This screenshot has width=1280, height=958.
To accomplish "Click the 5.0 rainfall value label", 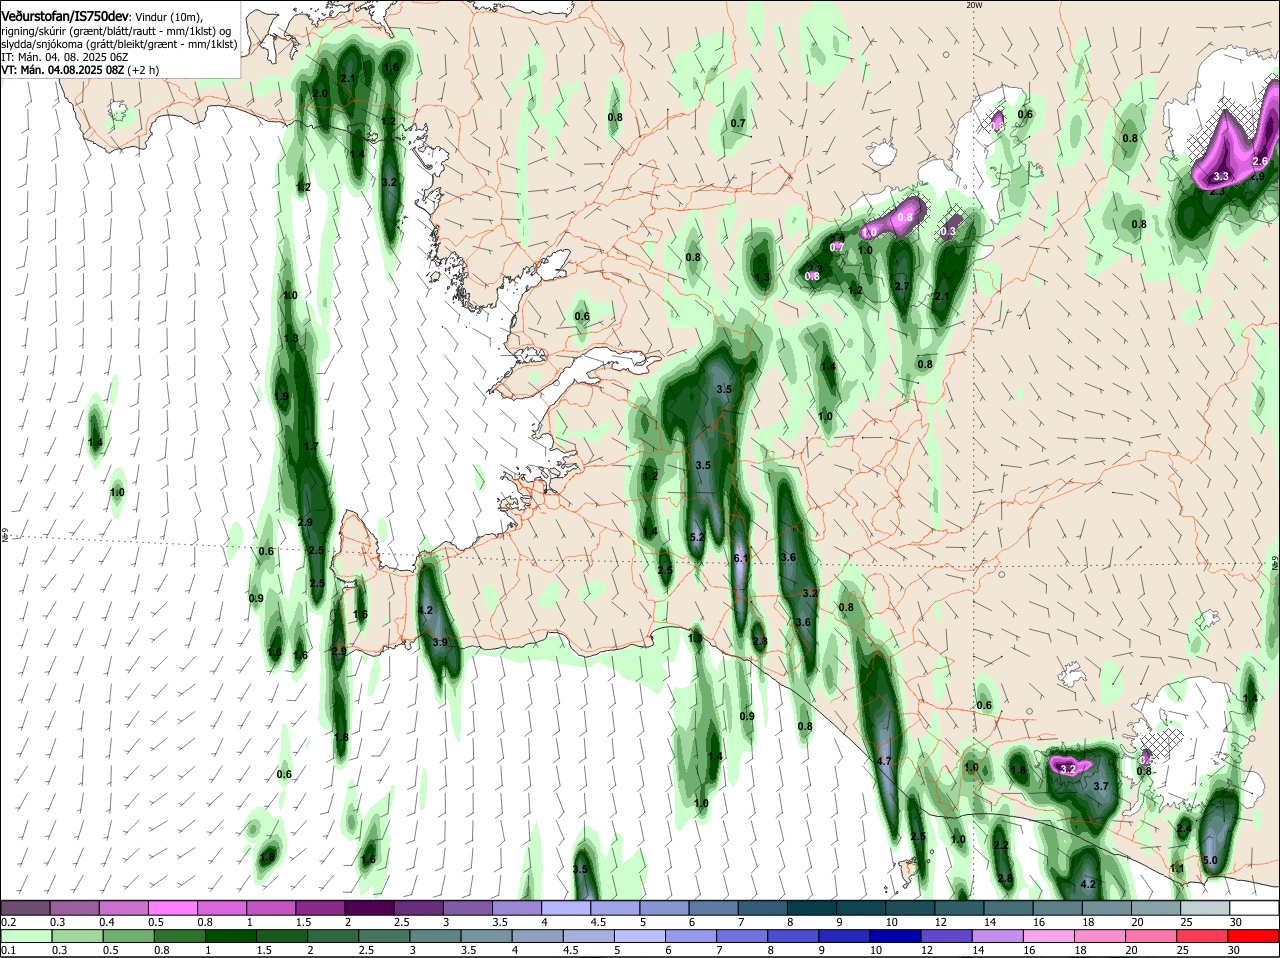I will click(x=1210, y=860).
